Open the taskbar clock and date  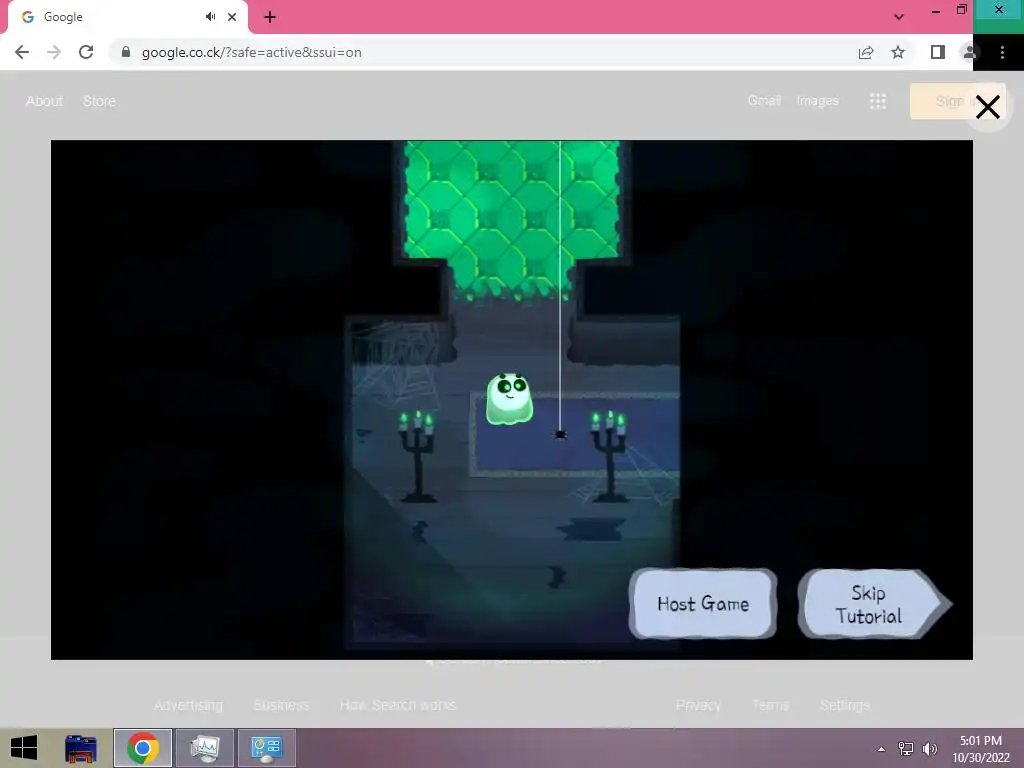point(981,749)
